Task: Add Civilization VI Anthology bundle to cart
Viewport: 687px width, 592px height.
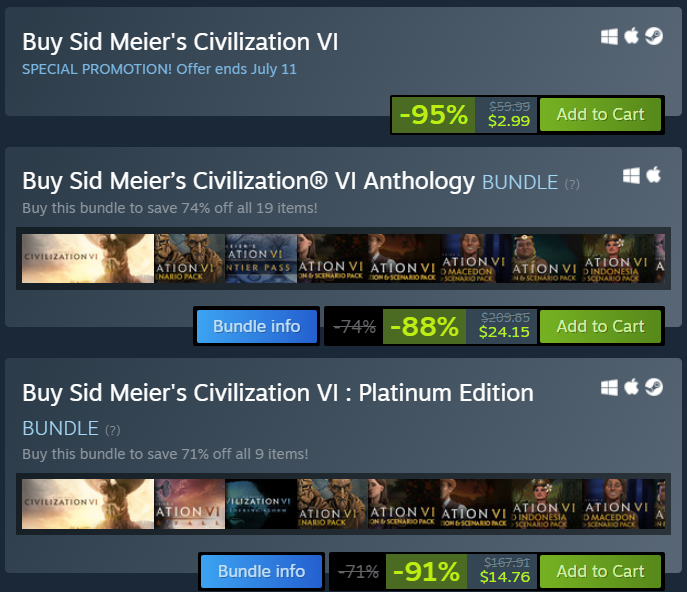Action: pos(600,326)
